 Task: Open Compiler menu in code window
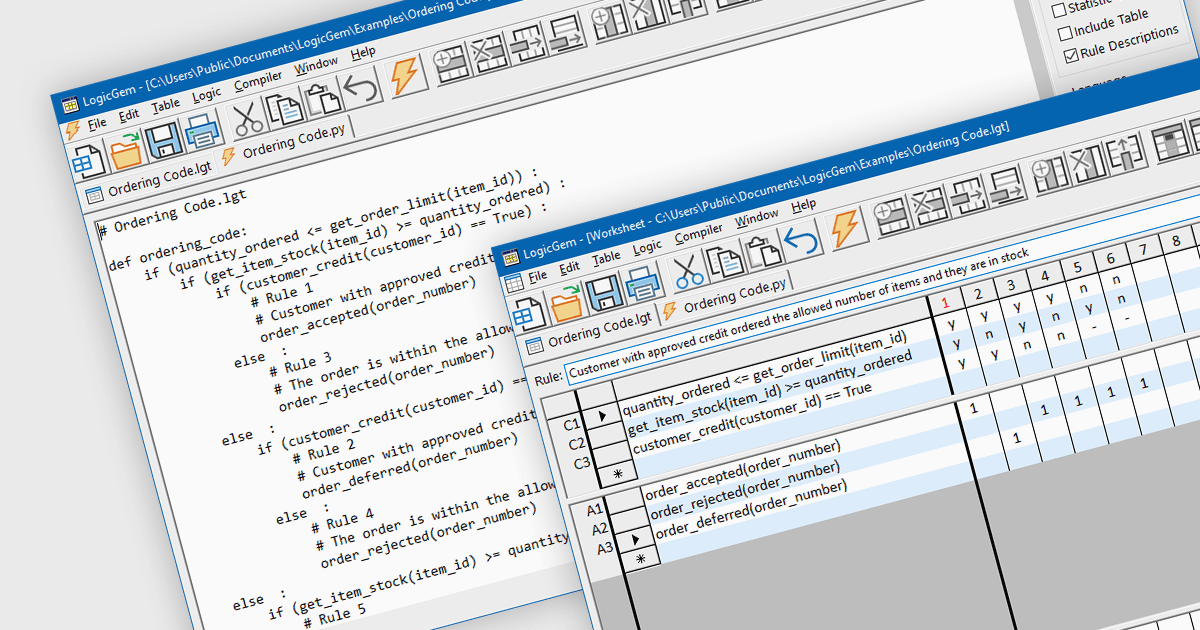pyautogui.click(x=258, y=80)
